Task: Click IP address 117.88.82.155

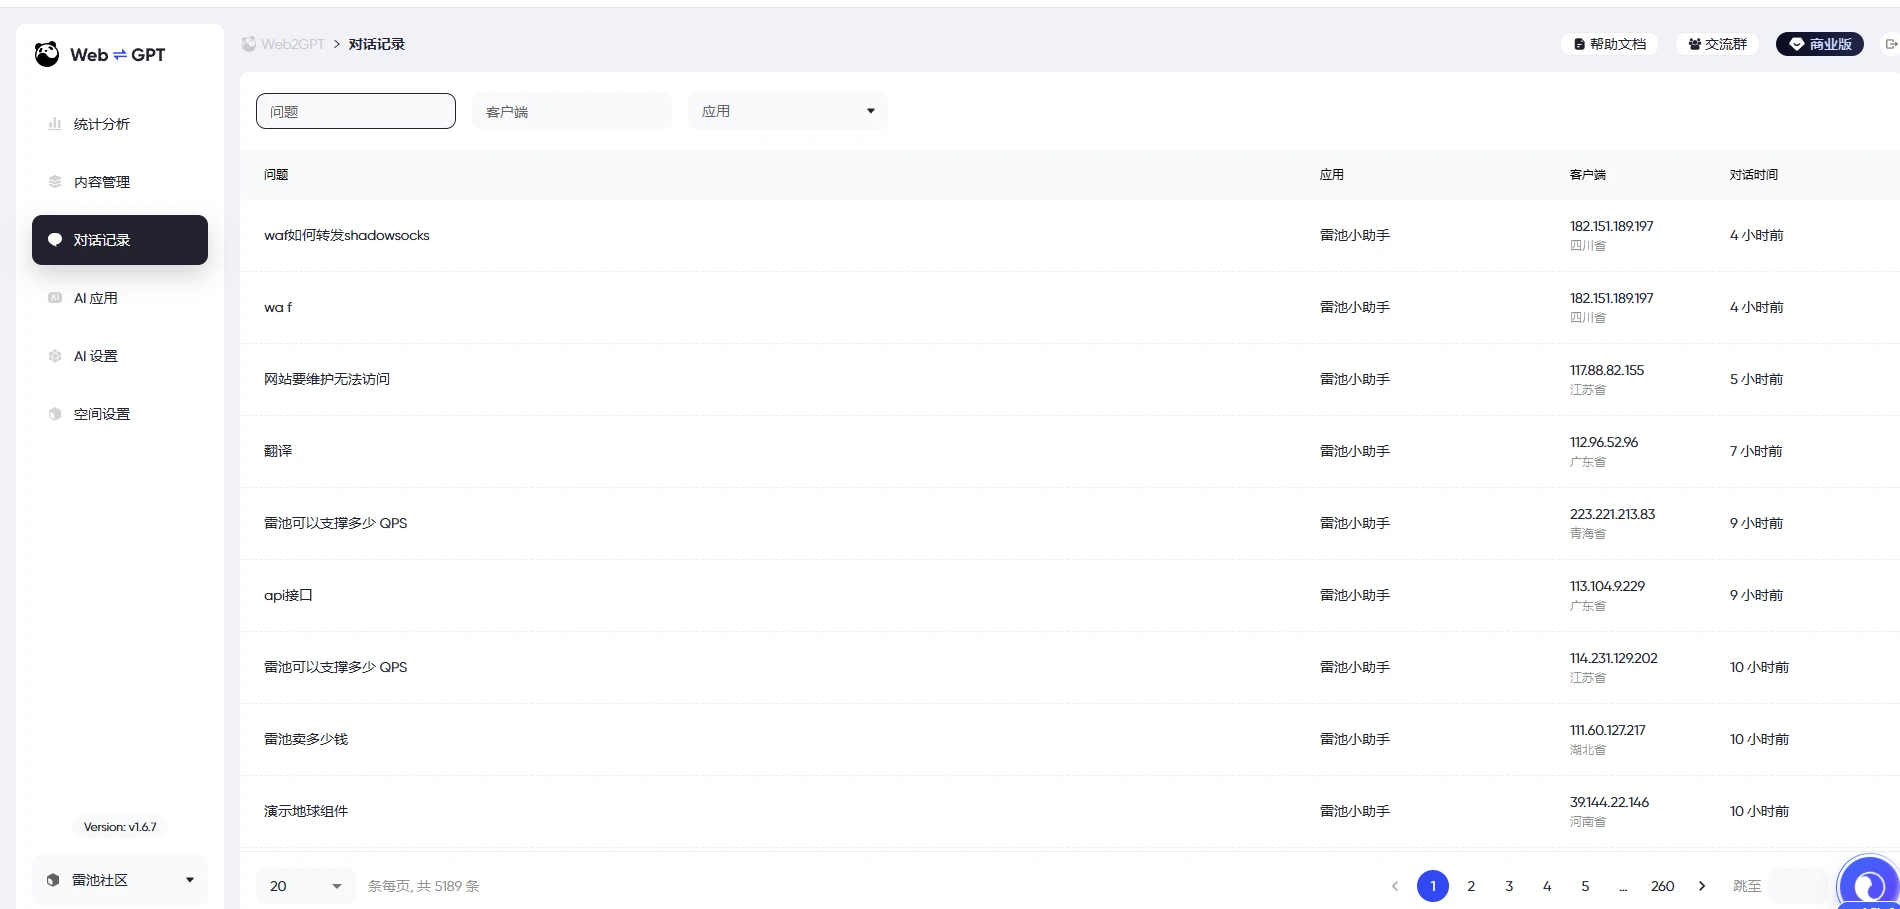Action: pos(1607,370)
